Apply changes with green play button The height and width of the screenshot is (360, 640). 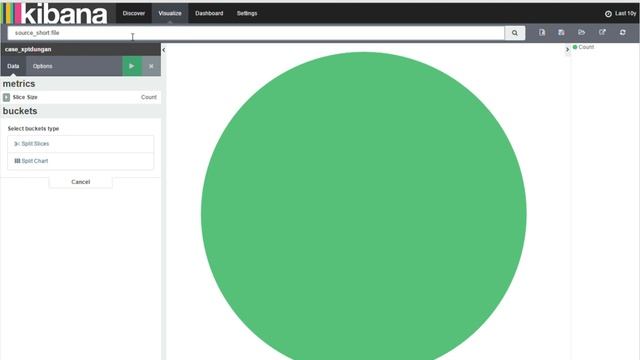click(x=132, y=66)
